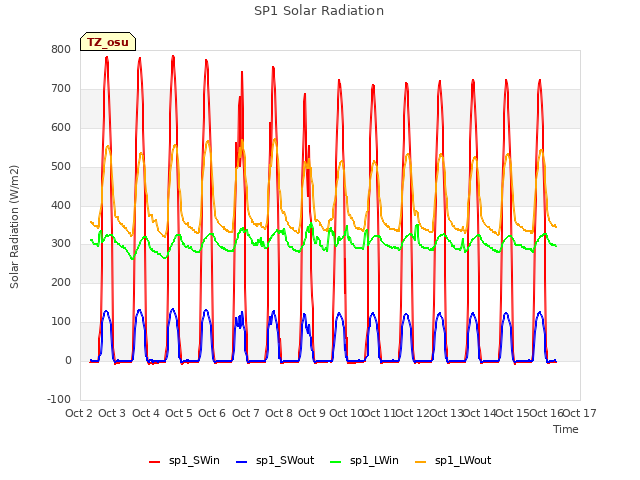Toggle the sp1_LWin legend label
The width and height of the screenshot is (640, 480).
[x=374, y=461]
